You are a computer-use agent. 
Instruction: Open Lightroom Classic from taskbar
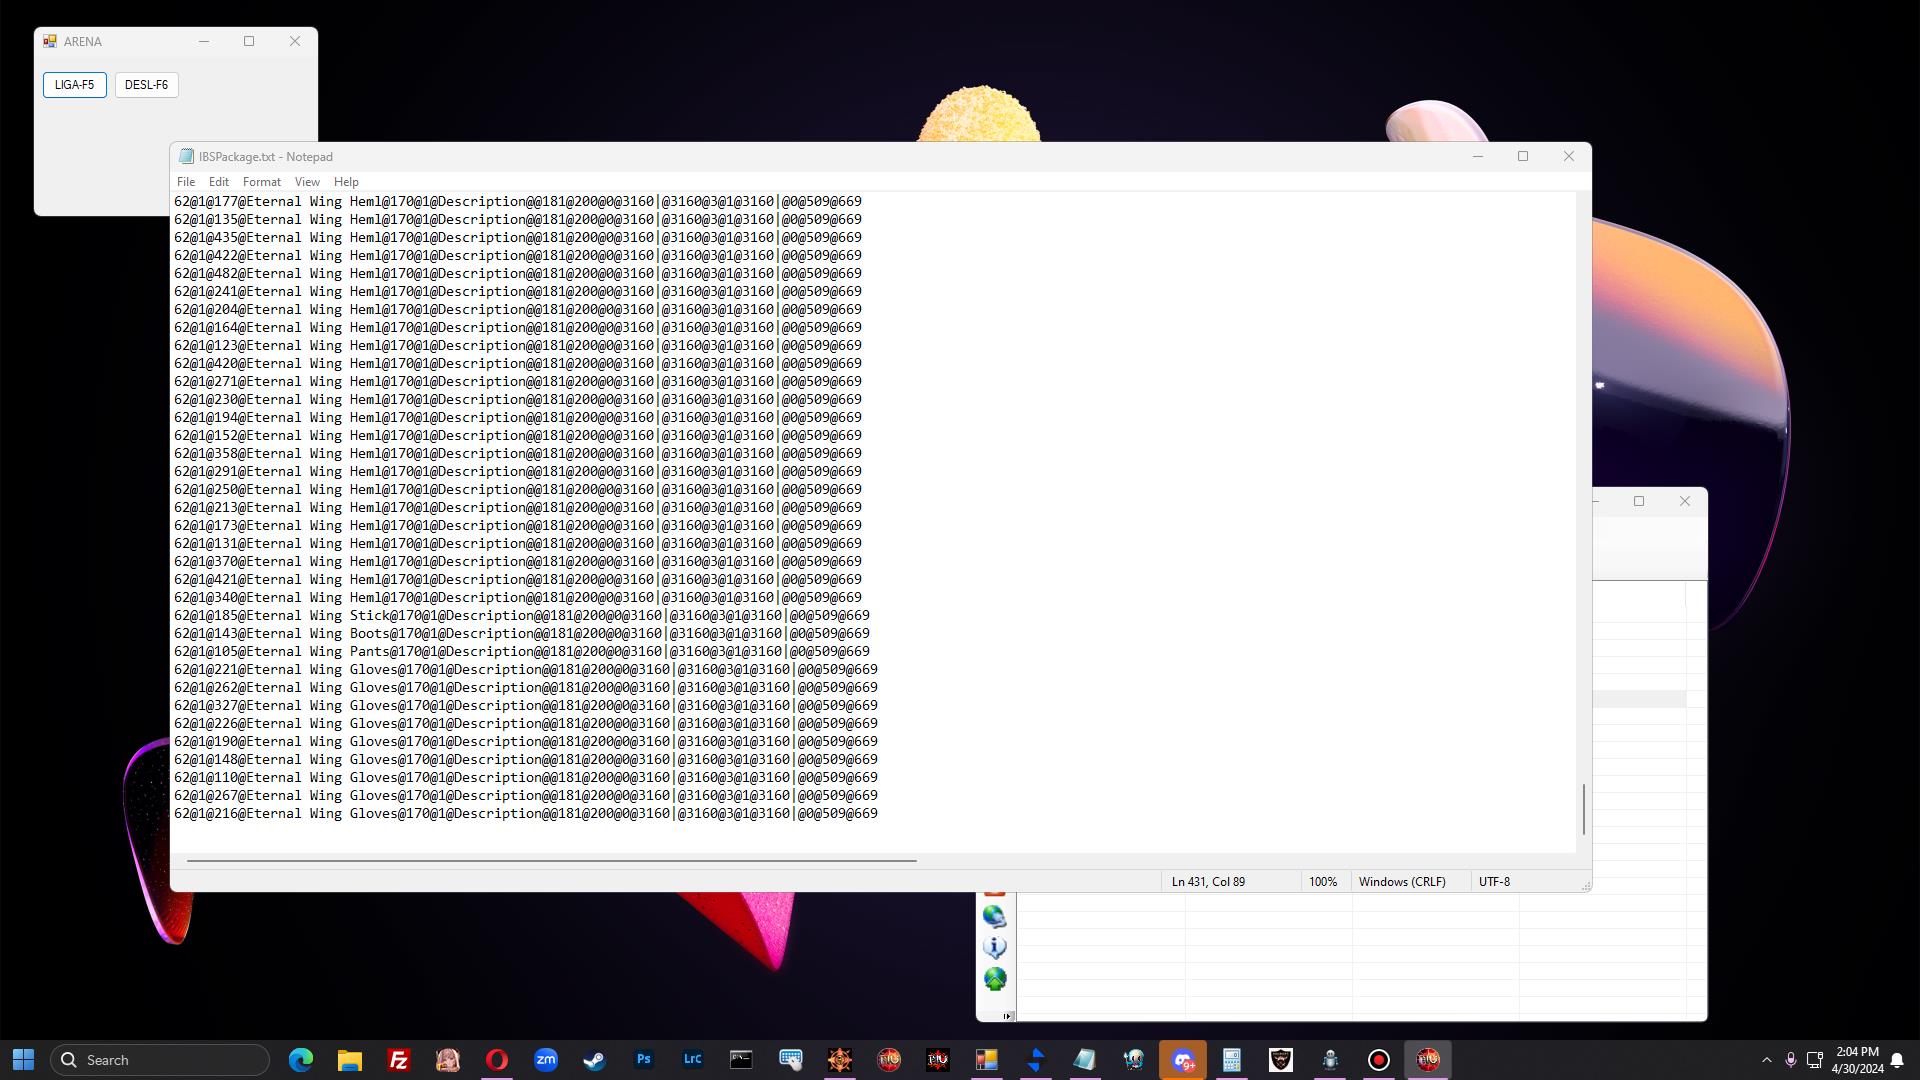pyautogui.click(x=693, y=1060)
